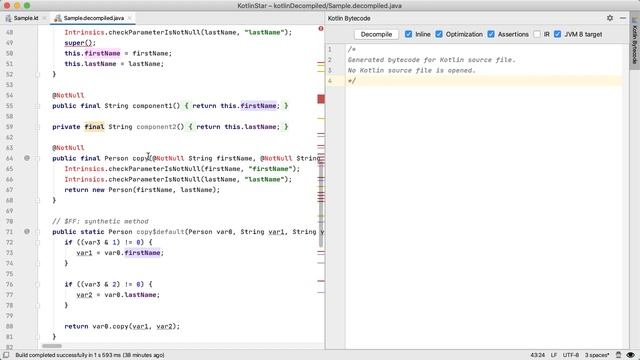Click the Decompile button
Viewport: 640px width, 360px height.
[x=376, y=34]
